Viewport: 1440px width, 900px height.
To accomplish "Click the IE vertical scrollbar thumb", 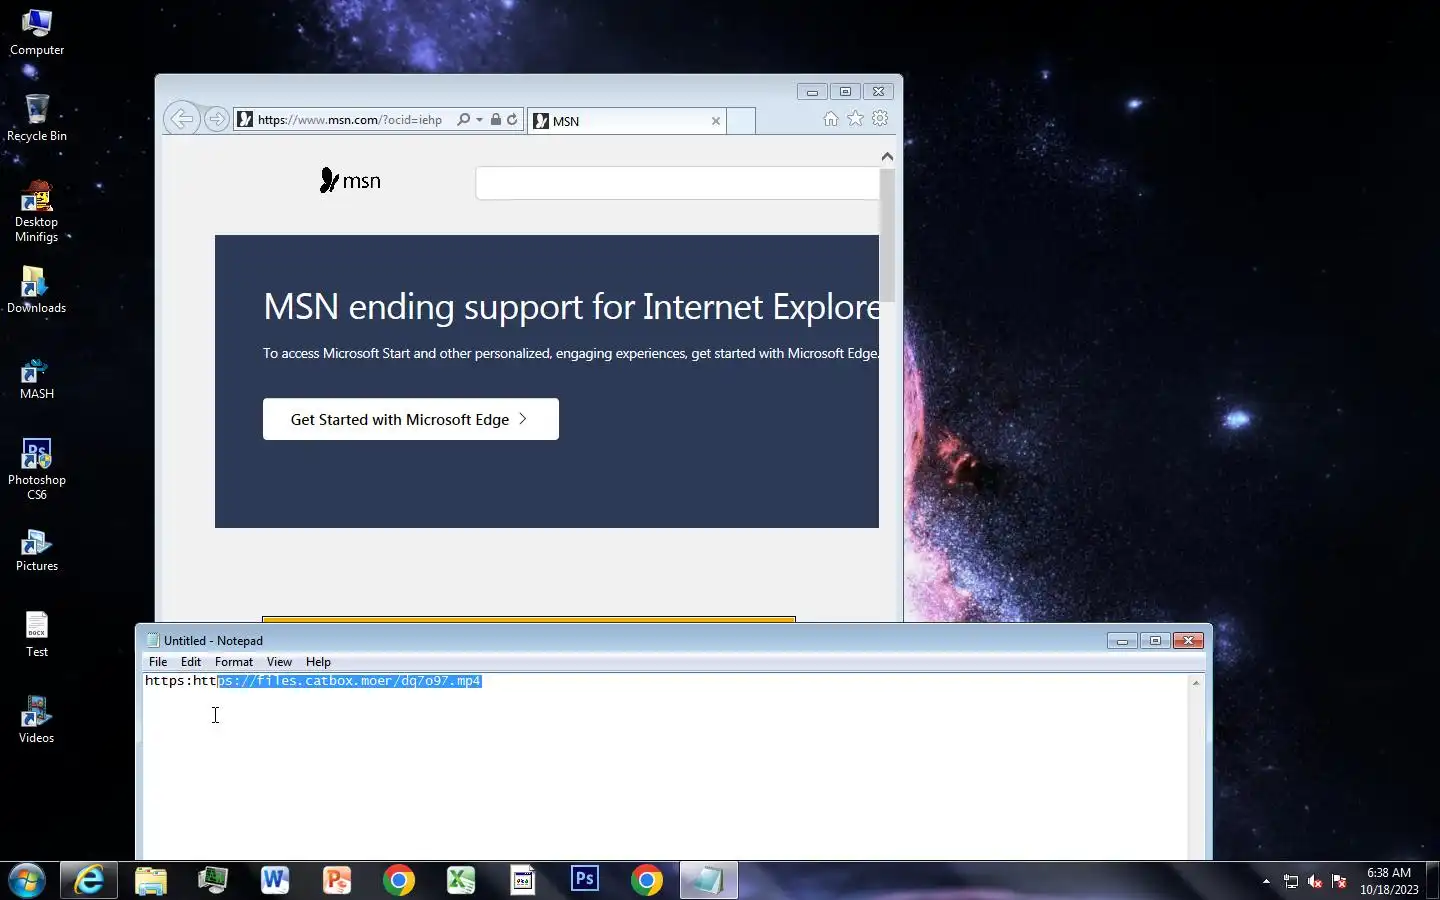I will (887, 235).
